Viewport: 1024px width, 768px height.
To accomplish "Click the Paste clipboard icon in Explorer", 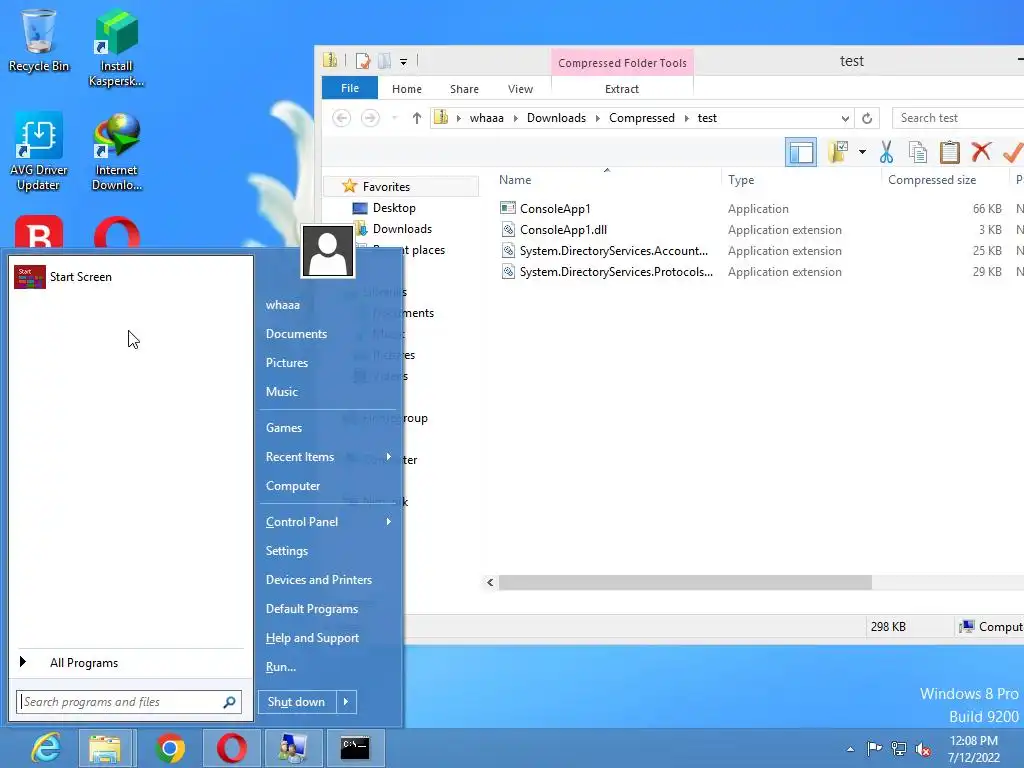I will click(x=950, y=152).
